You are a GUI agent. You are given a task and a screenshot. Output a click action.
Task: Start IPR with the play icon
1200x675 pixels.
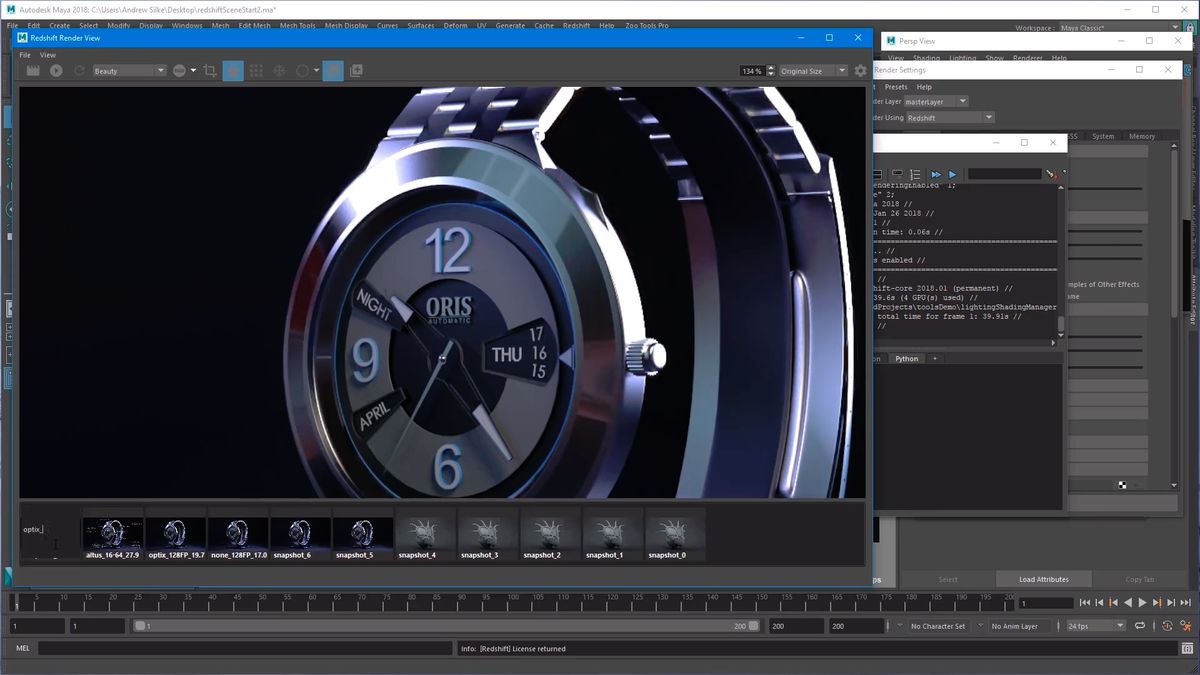56,71
